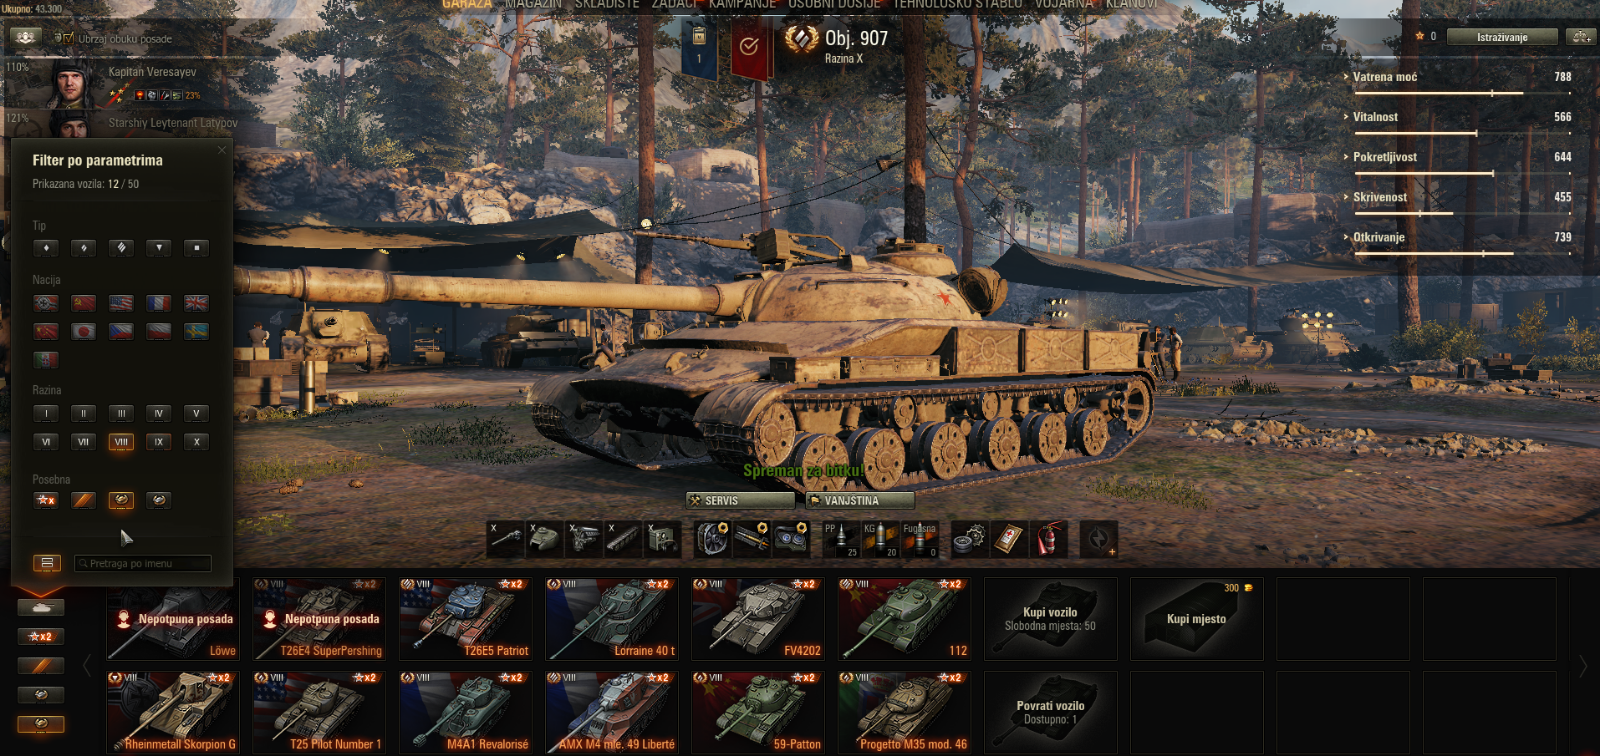Select the fire extinguisher consumable

click(1047, 539)
